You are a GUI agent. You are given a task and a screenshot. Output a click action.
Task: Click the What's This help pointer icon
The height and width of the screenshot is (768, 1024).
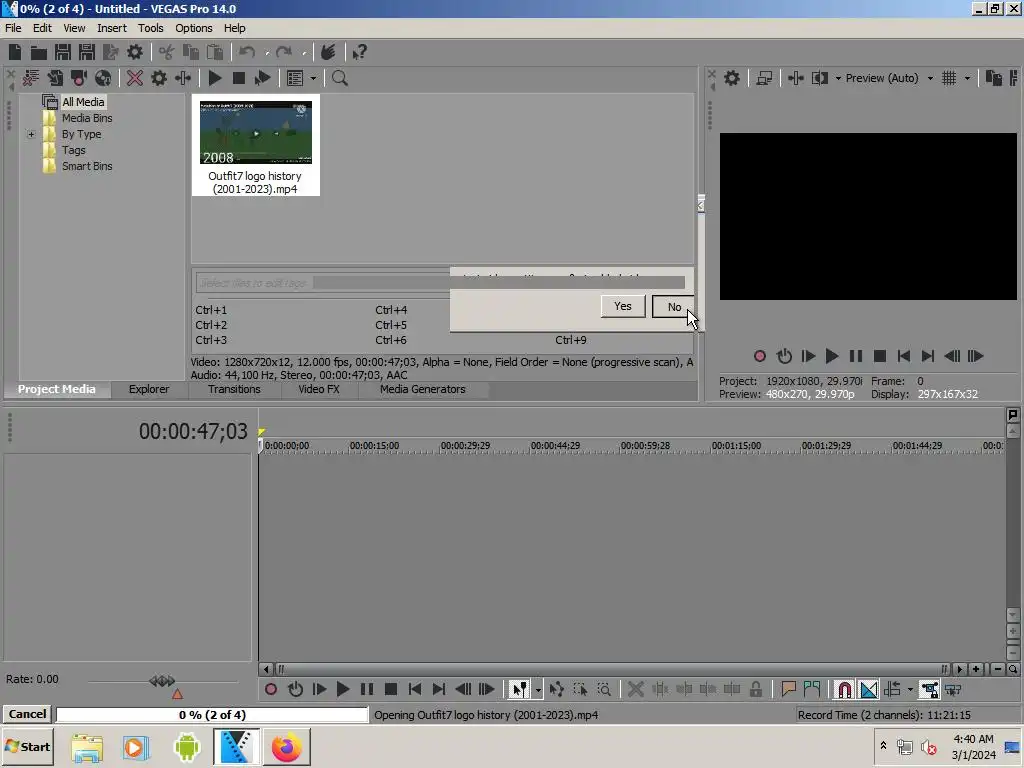point(359,52)
